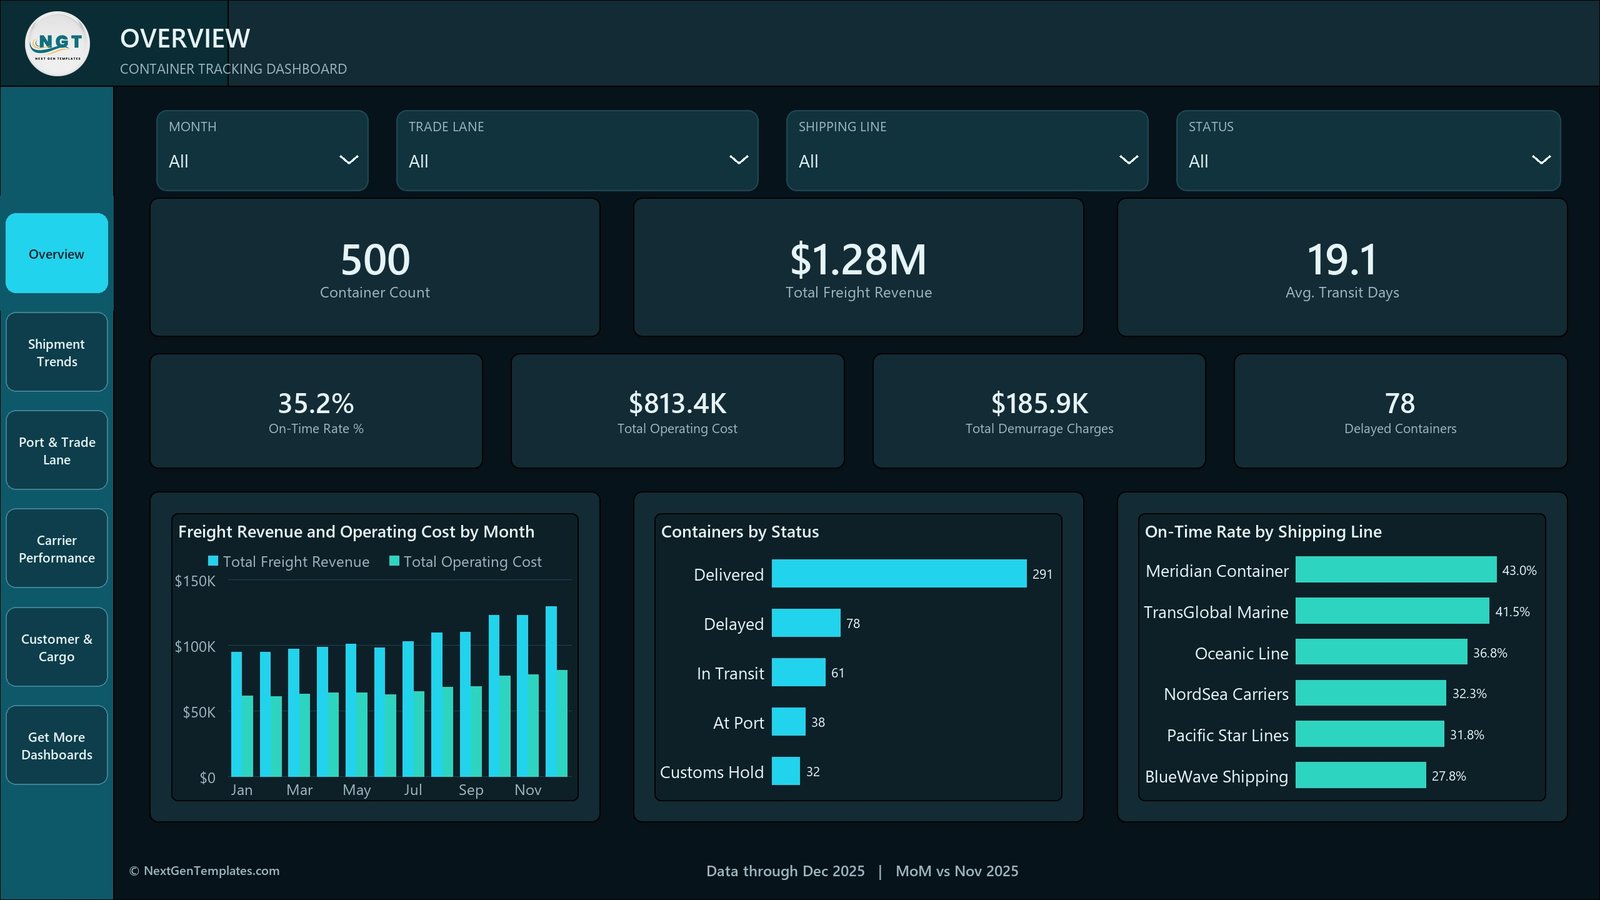The image size is (1600, 900).
Task: Open the Port & Trade Lane page
Action: pyautogui.click(x=57, y=450)
